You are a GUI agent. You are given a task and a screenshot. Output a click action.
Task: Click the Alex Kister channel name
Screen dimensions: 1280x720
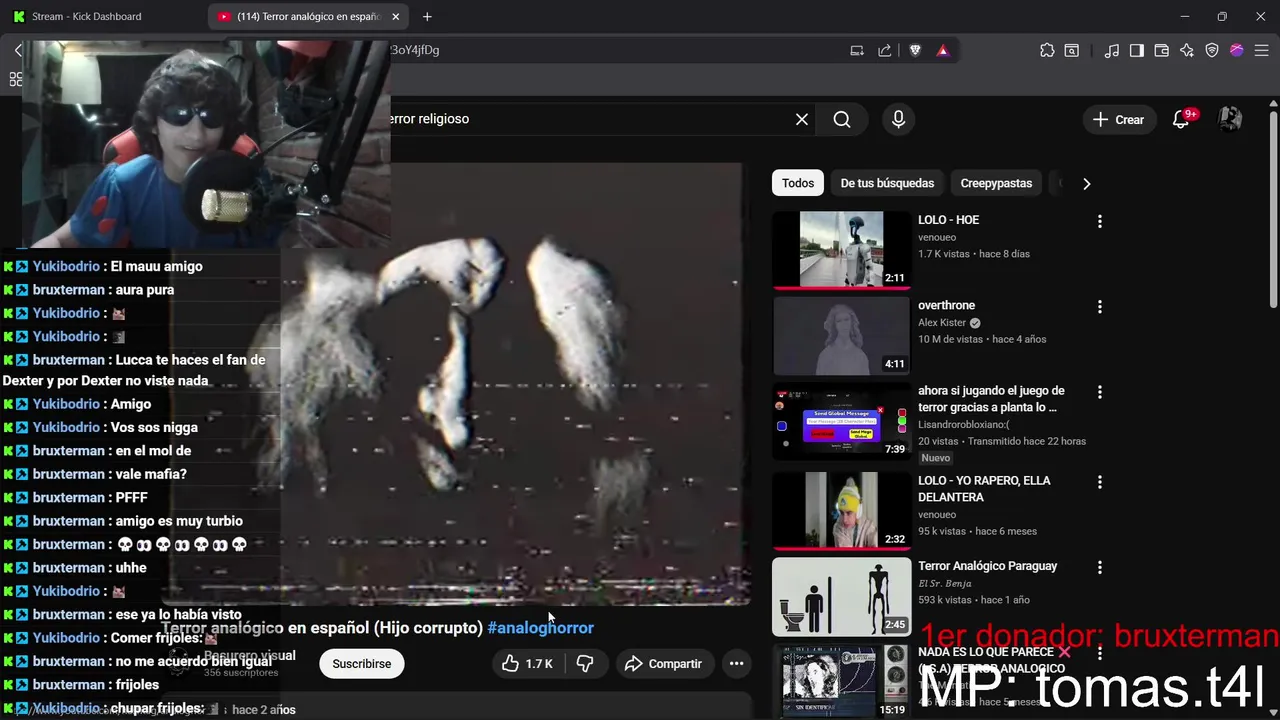point(942,323)
